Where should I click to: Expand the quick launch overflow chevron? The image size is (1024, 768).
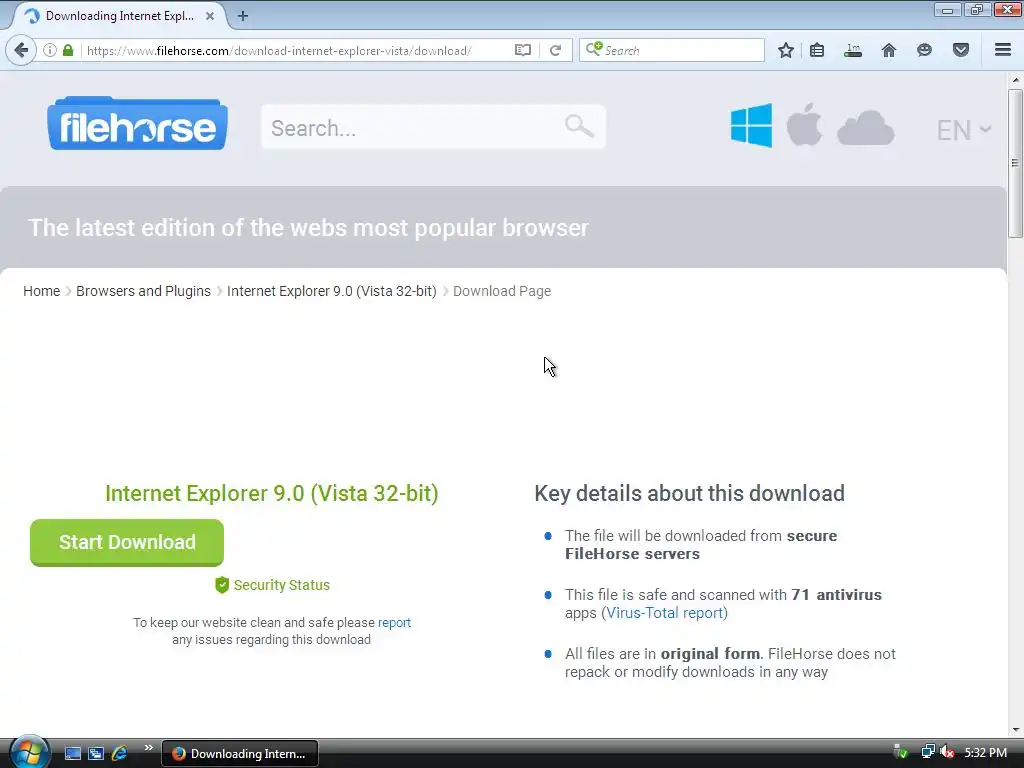[148, 748]
